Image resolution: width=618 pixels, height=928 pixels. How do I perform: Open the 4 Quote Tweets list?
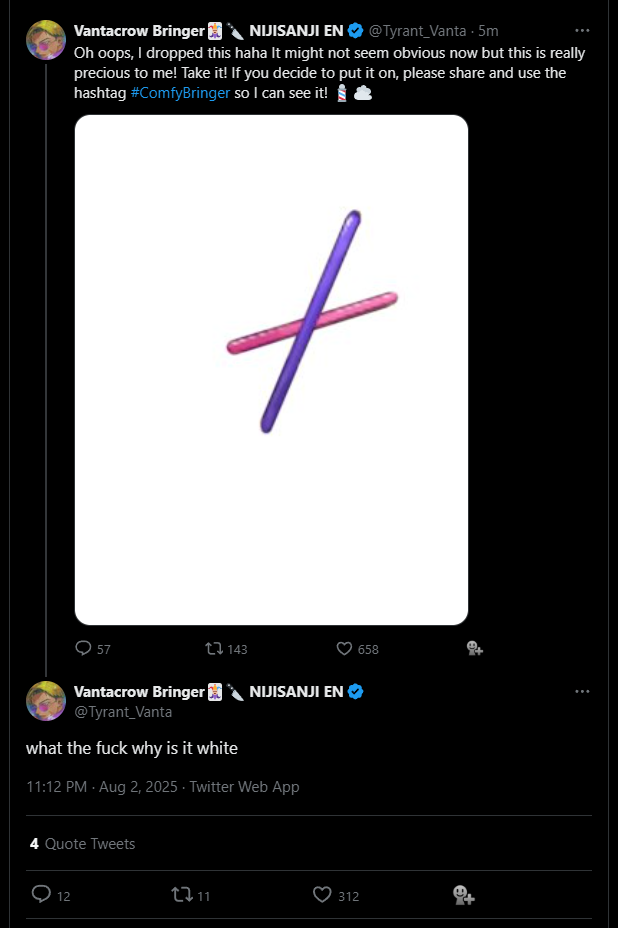[x=82, y=843]
